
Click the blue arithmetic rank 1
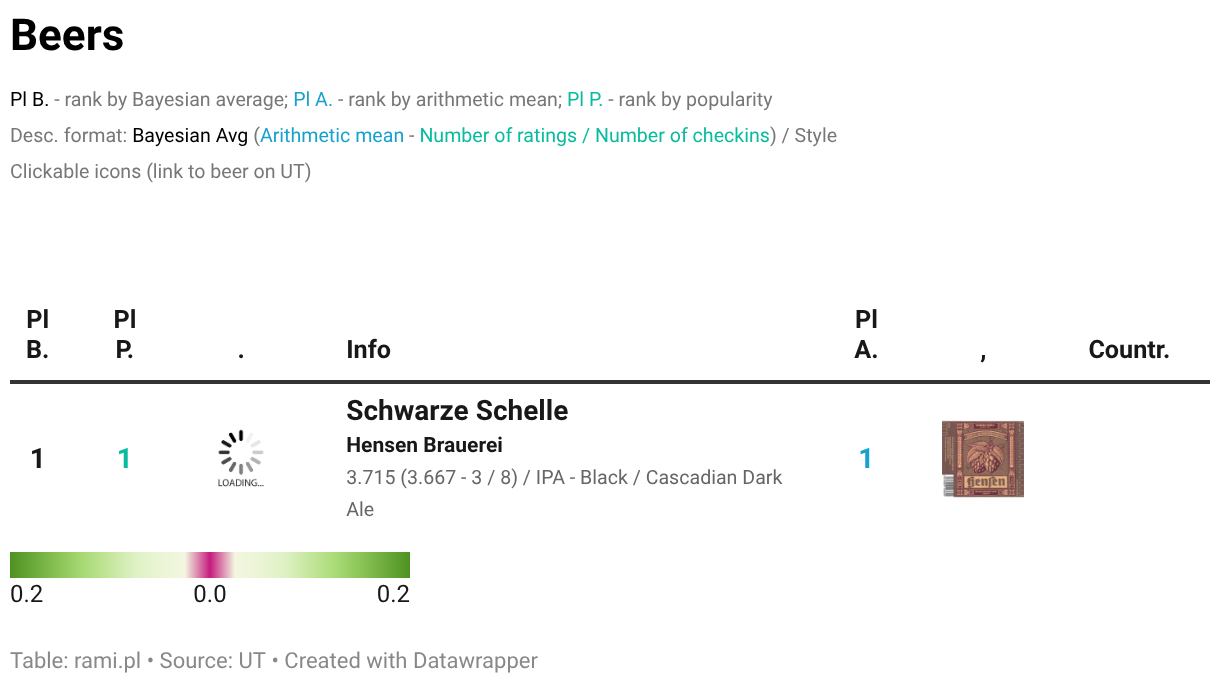point(866,459)
